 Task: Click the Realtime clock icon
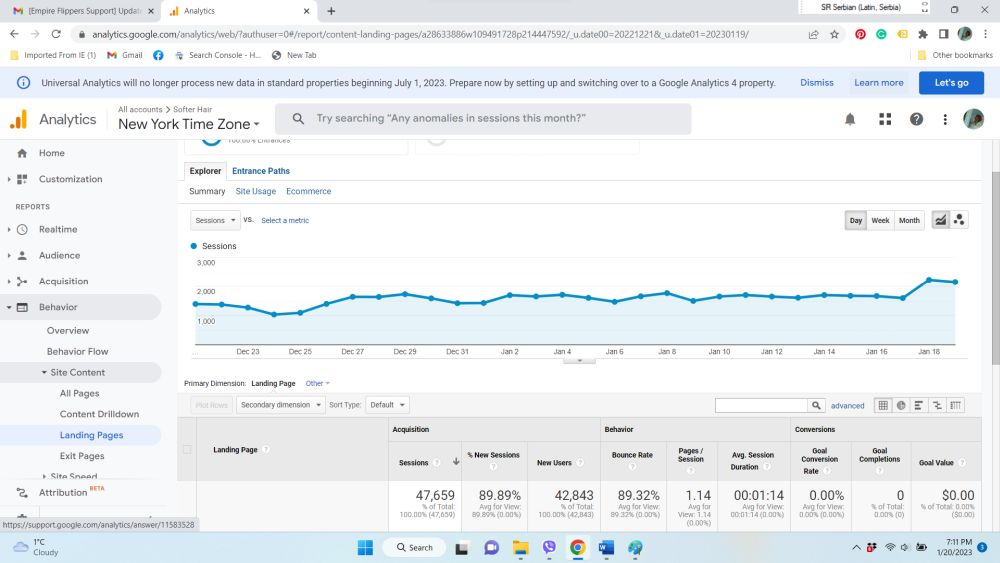22,230
